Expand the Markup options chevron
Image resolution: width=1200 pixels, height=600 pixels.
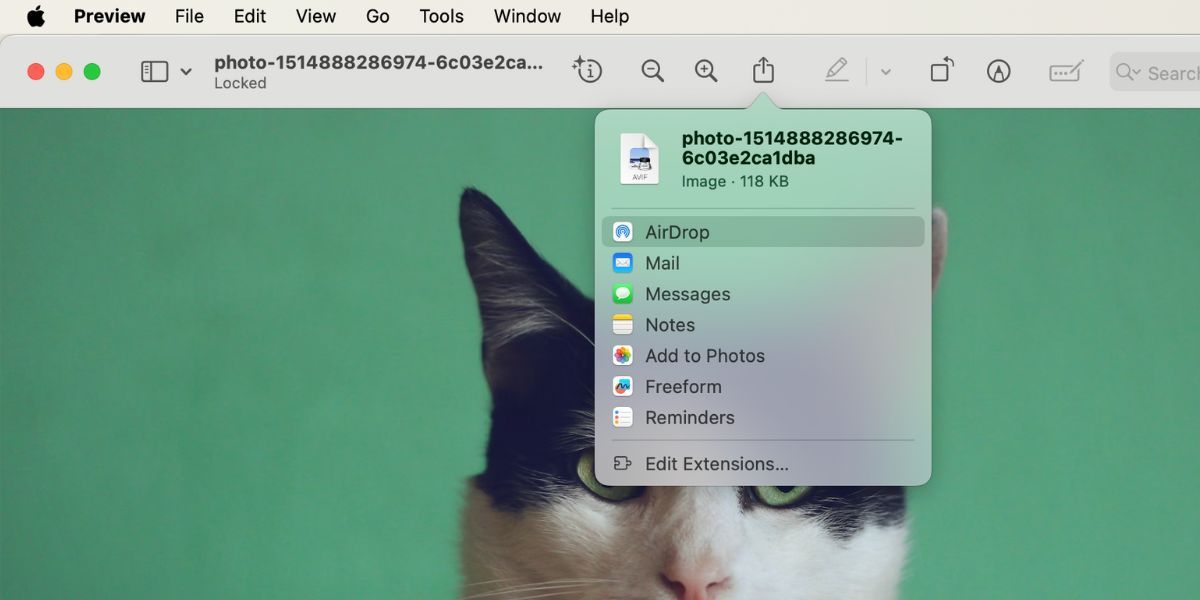click(884, 71)
